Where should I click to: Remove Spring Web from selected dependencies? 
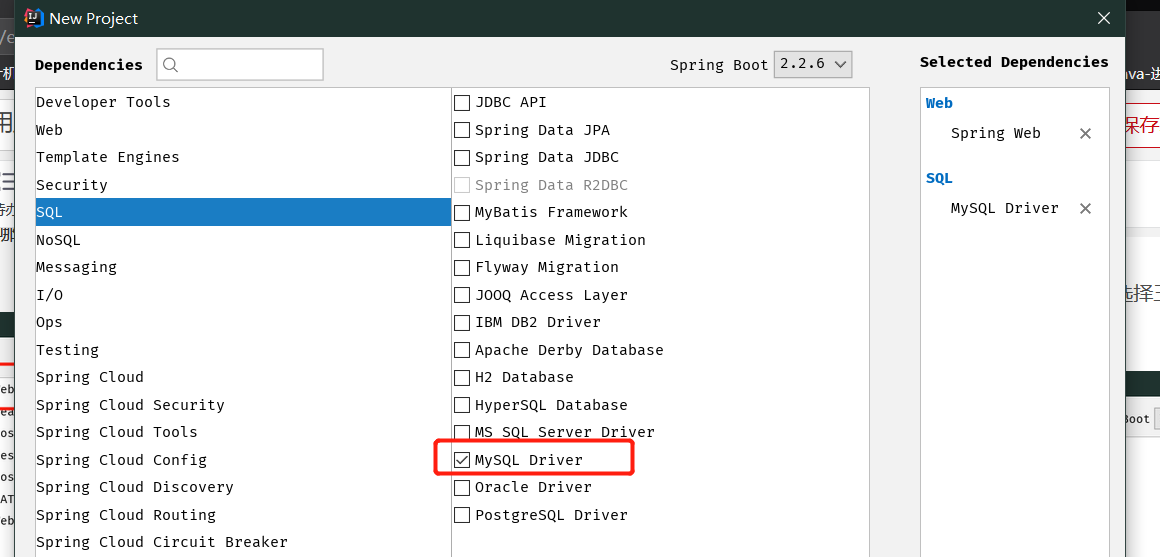pos(1085,134)
